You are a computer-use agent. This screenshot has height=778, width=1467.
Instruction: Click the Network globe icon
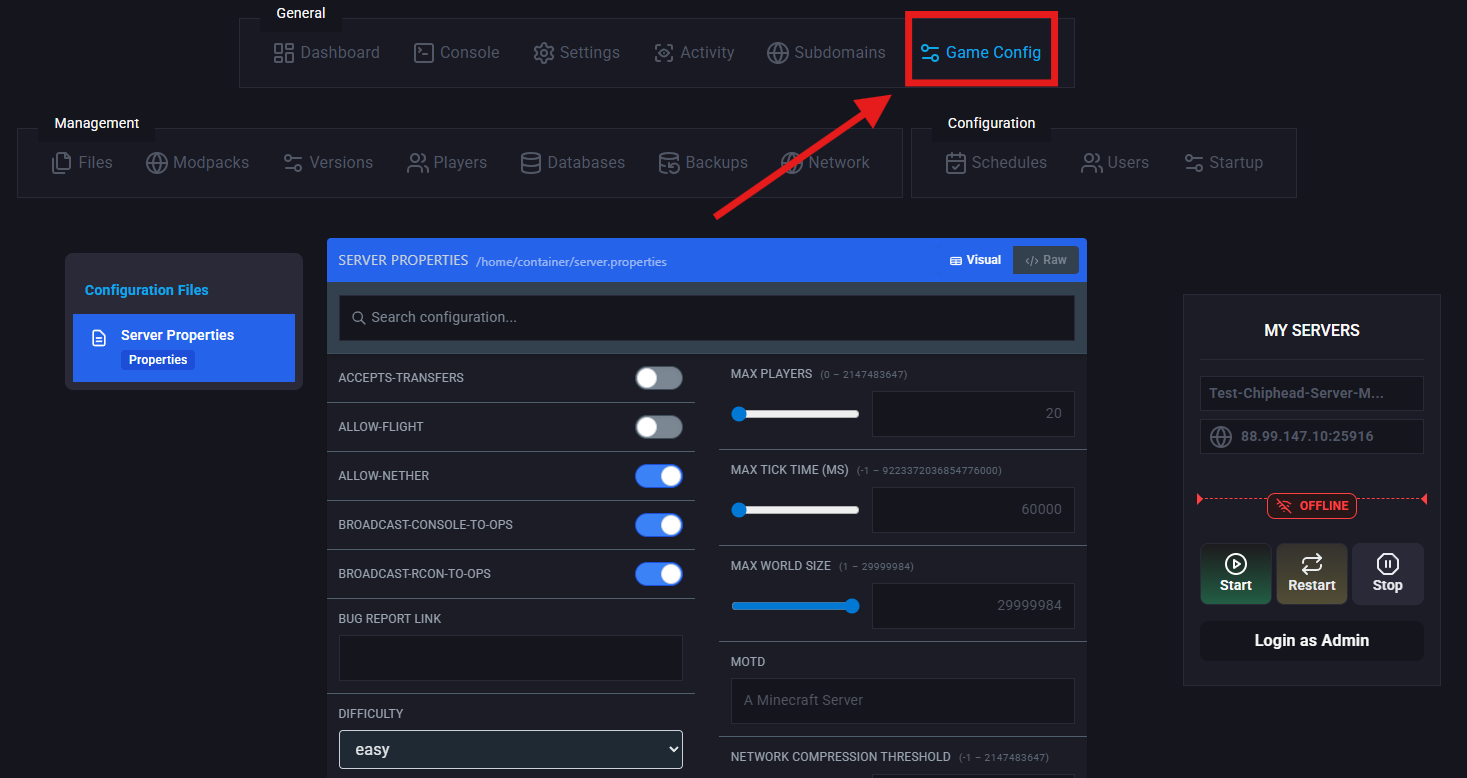click(792, 163)
